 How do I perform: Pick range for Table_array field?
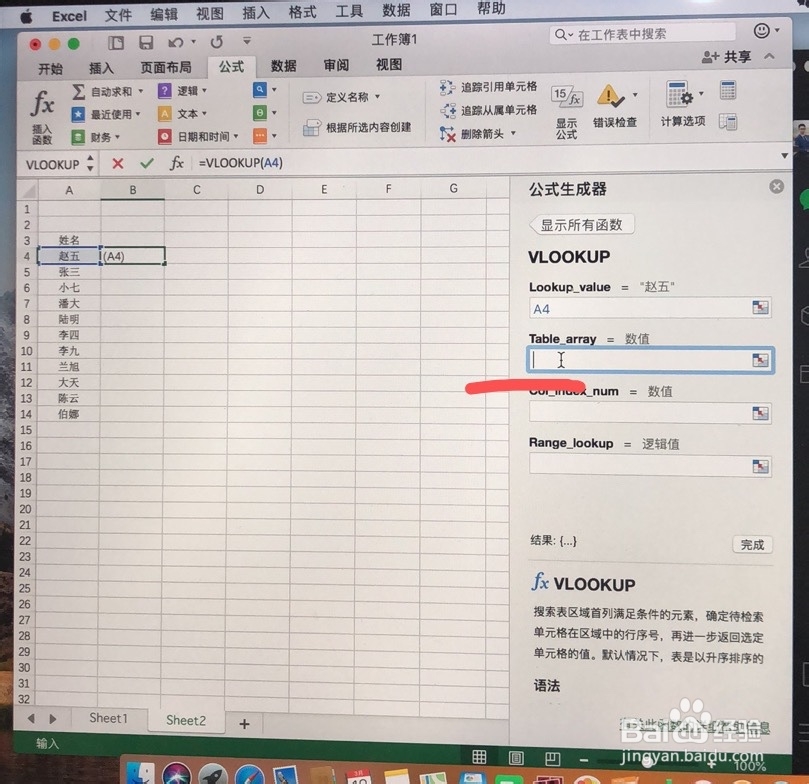(x=759, y=360)
